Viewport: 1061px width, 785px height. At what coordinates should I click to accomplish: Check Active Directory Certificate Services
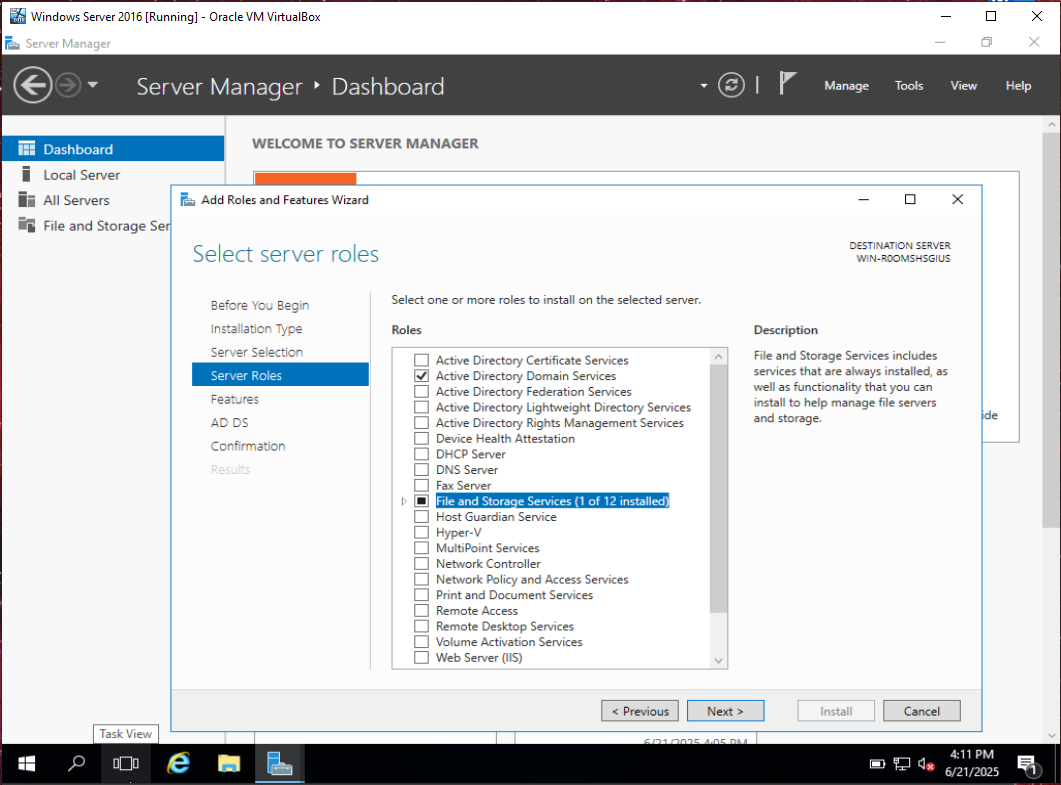(422, 360)
